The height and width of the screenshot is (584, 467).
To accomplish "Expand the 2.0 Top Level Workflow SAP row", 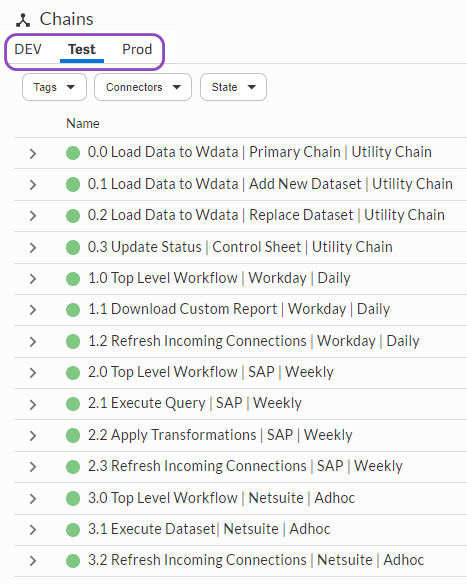I will (33, 373).
